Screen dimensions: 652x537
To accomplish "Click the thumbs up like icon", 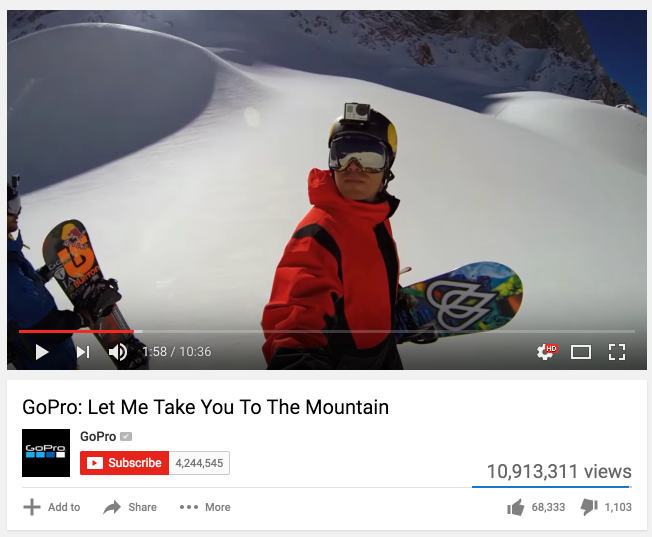I will pyautogui.click(x=516, y=507).
